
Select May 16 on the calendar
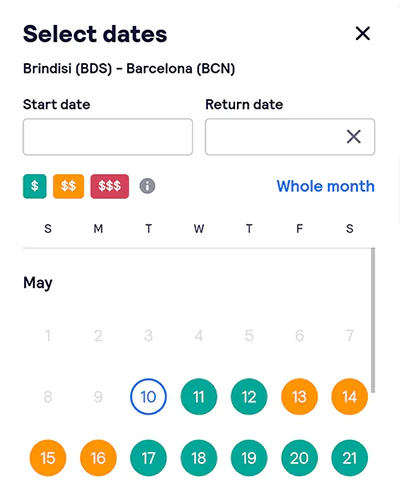pyautogui.click(x=98, y=458)
